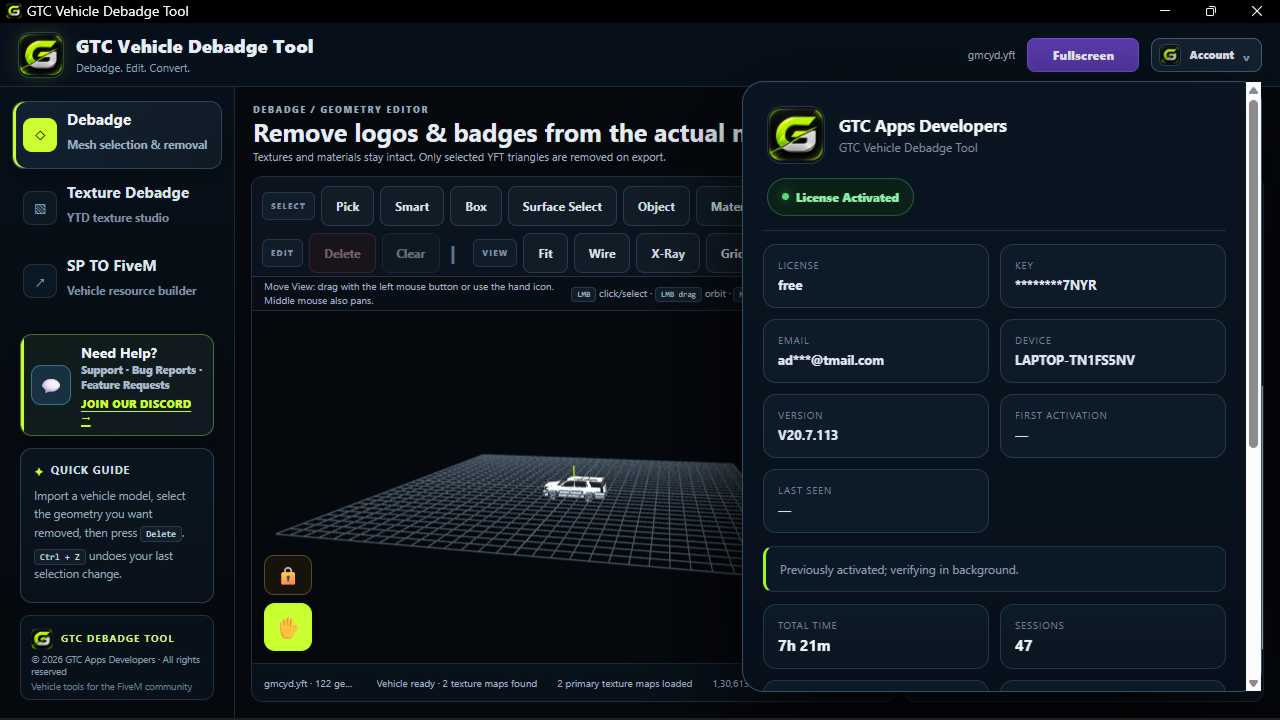Click the Debadge diamond sidebar icon
The image size is (1280, 720).
point(40,134)
